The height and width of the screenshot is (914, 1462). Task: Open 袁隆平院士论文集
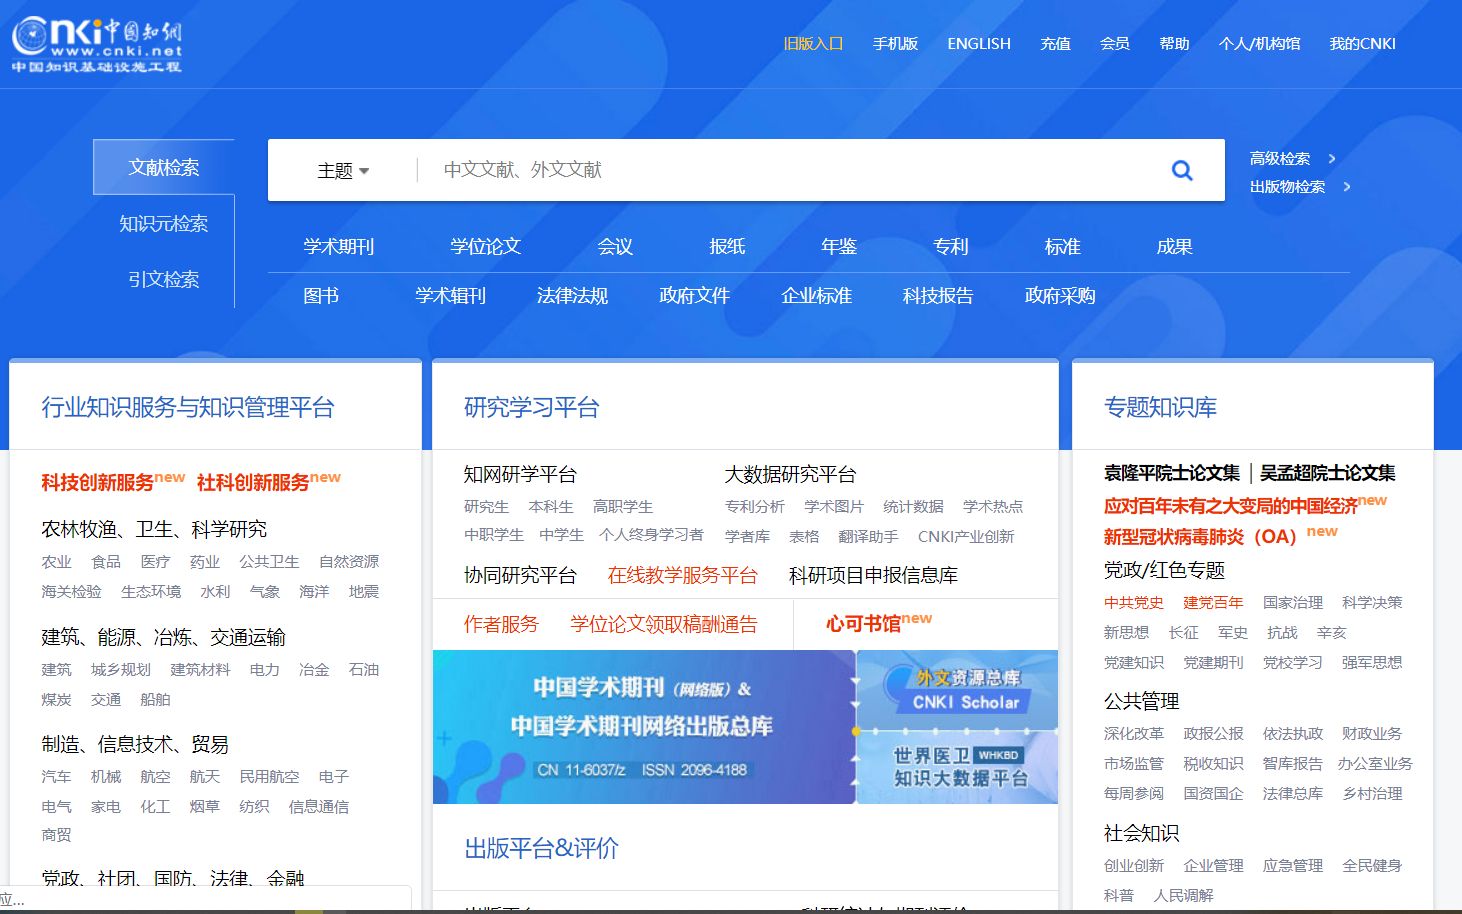(1172, 473)
